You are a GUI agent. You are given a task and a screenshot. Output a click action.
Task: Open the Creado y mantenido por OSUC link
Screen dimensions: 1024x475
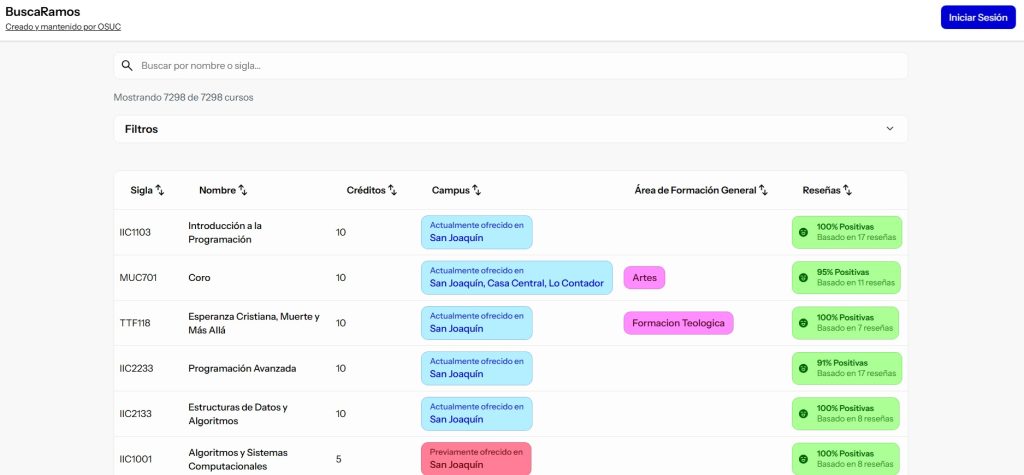63,27
